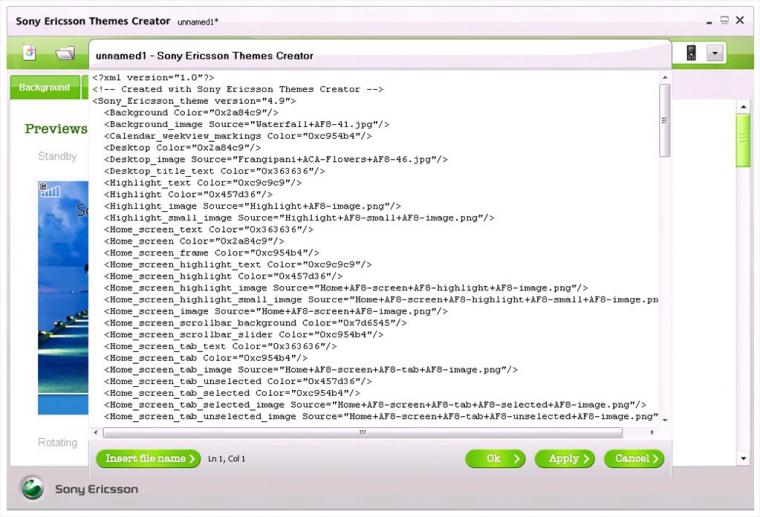Click the Home_screen_tab_text Color line
The width and height of the screenshot is (760, 517).
point(220,346)
